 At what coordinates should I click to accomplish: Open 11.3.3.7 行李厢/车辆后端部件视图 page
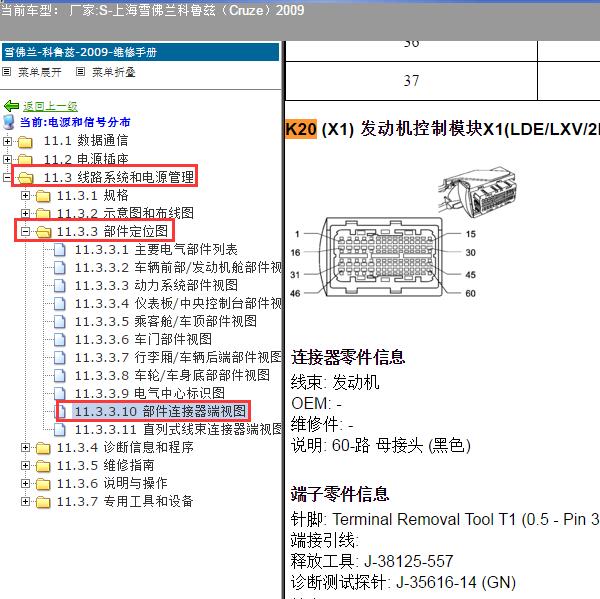pos(178,357)
